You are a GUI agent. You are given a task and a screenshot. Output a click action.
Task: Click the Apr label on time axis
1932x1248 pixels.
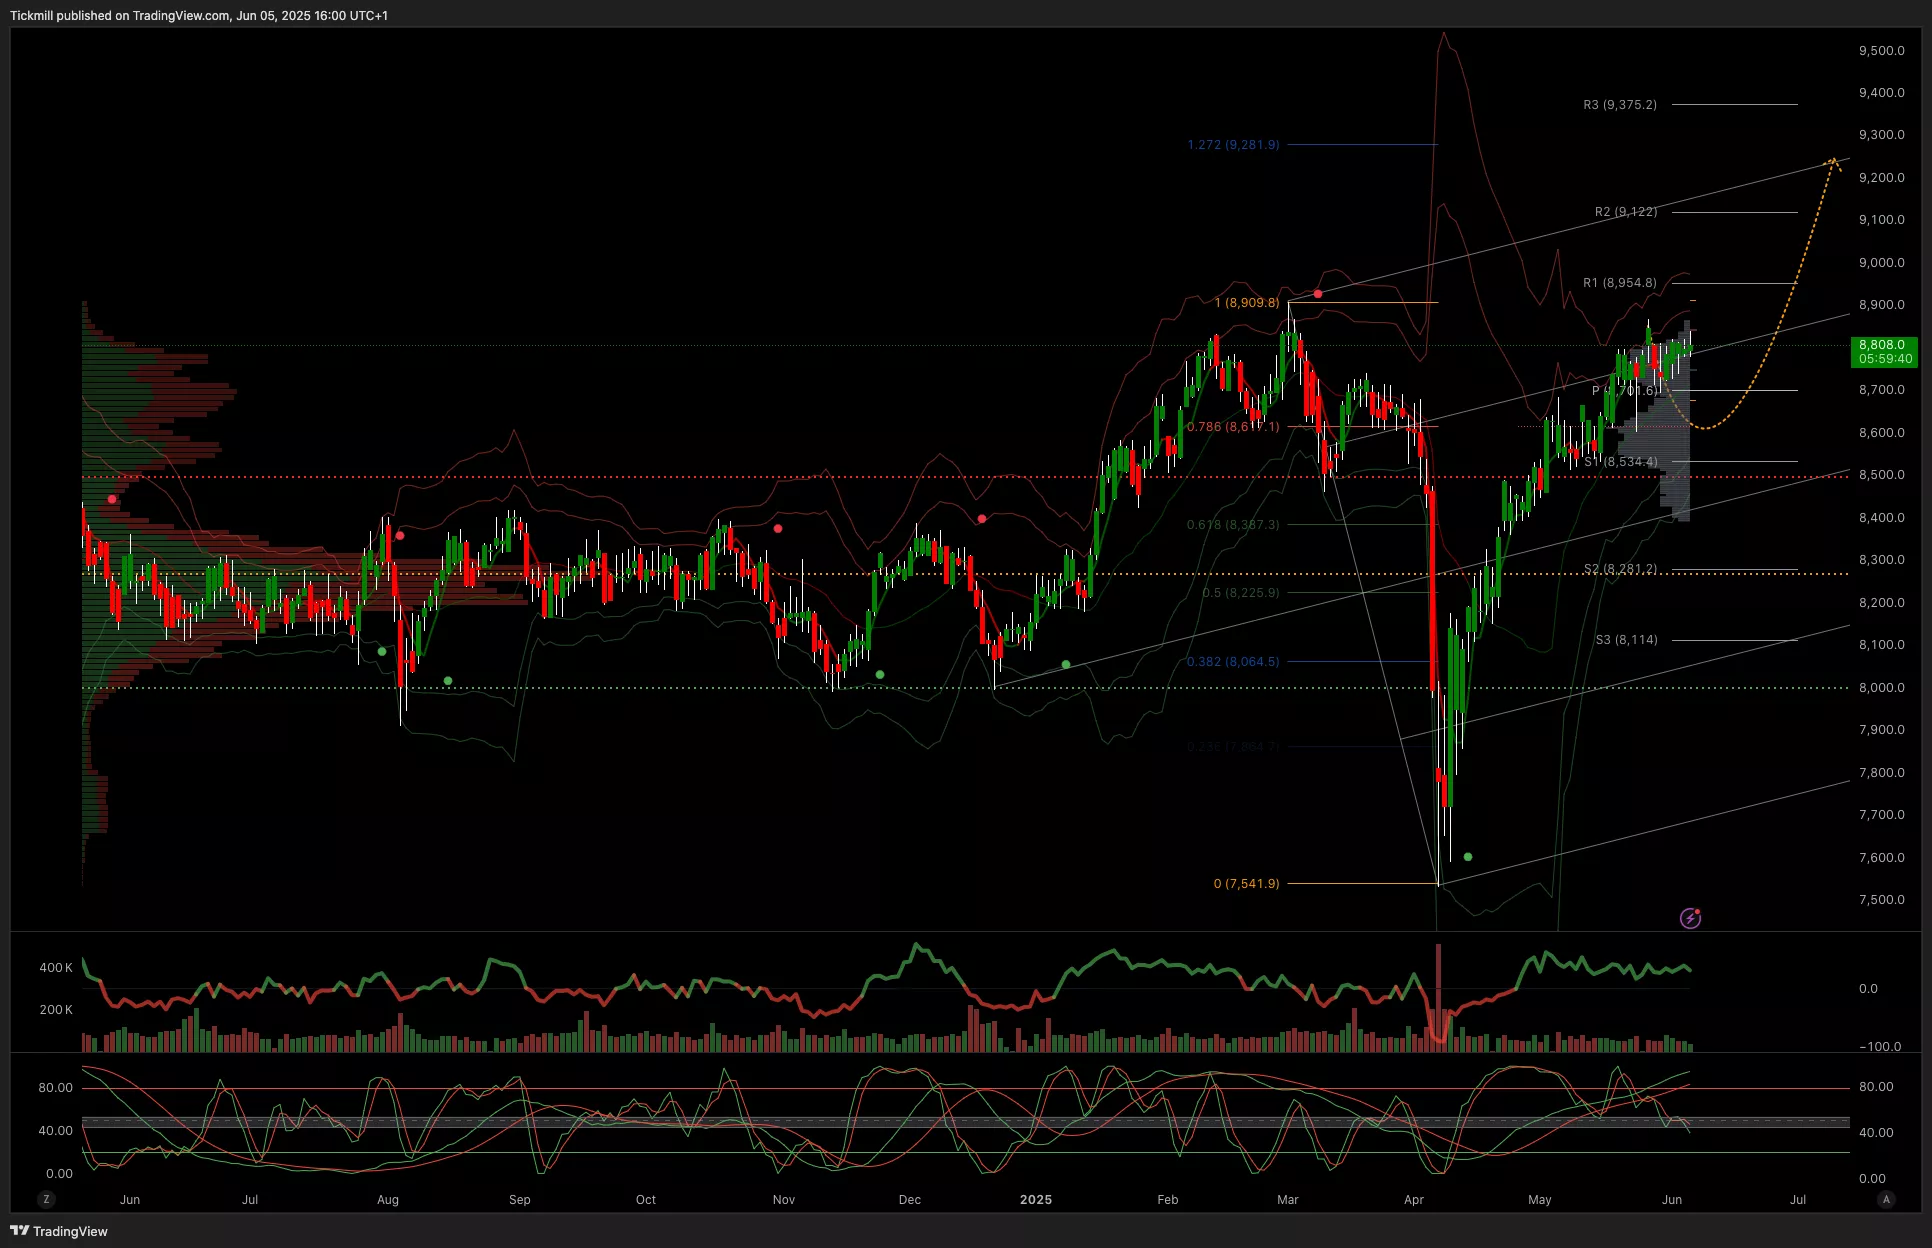(1413, 1199)
